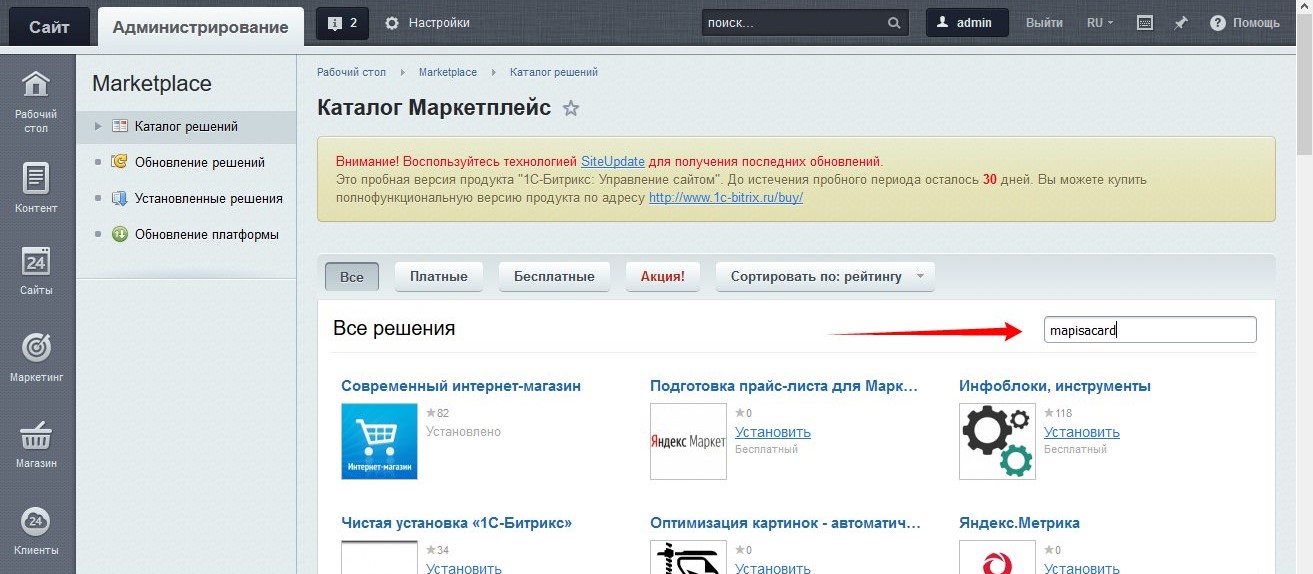
Task: Click Установить under Инфоблоки, инструменты
Action: pos(1081,432)
